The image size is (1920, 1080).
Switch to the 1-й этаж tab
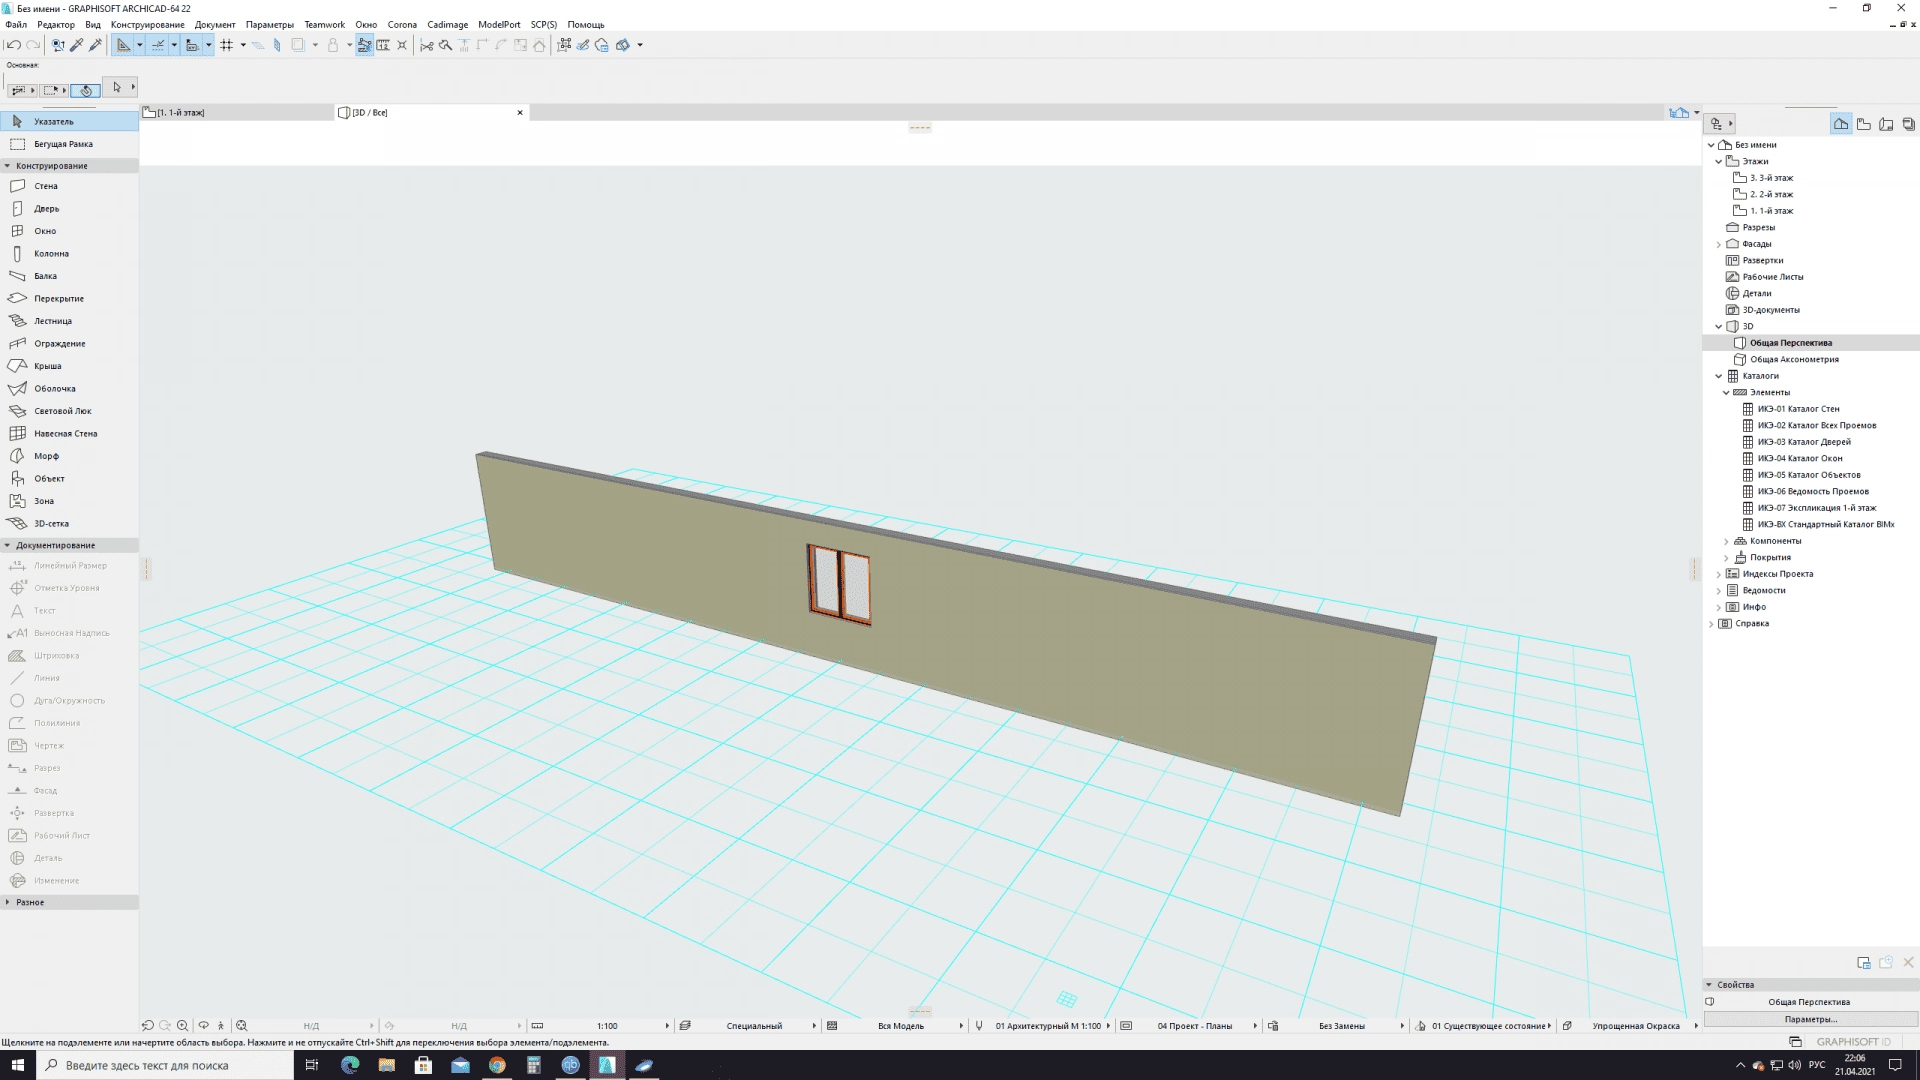coord(237,113)
